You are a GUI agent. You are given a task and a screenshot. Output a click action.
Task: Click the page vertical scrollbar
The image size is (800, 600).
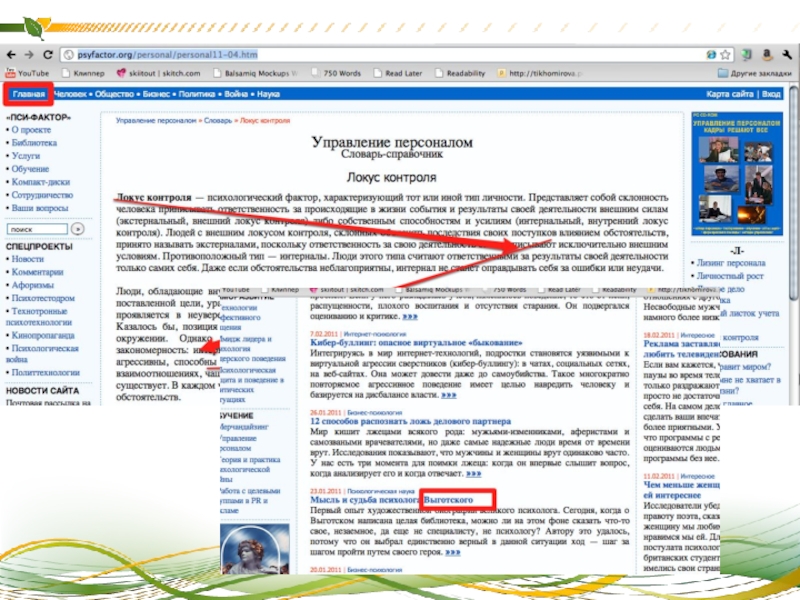tap(793, 194)
